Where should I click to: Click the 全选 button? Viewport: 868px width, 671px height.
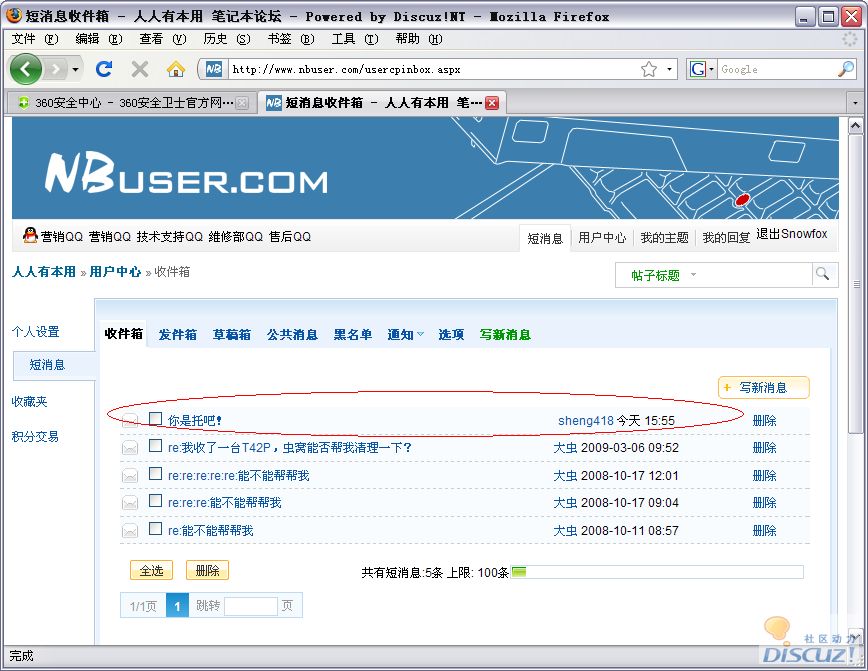coord(151,570)
